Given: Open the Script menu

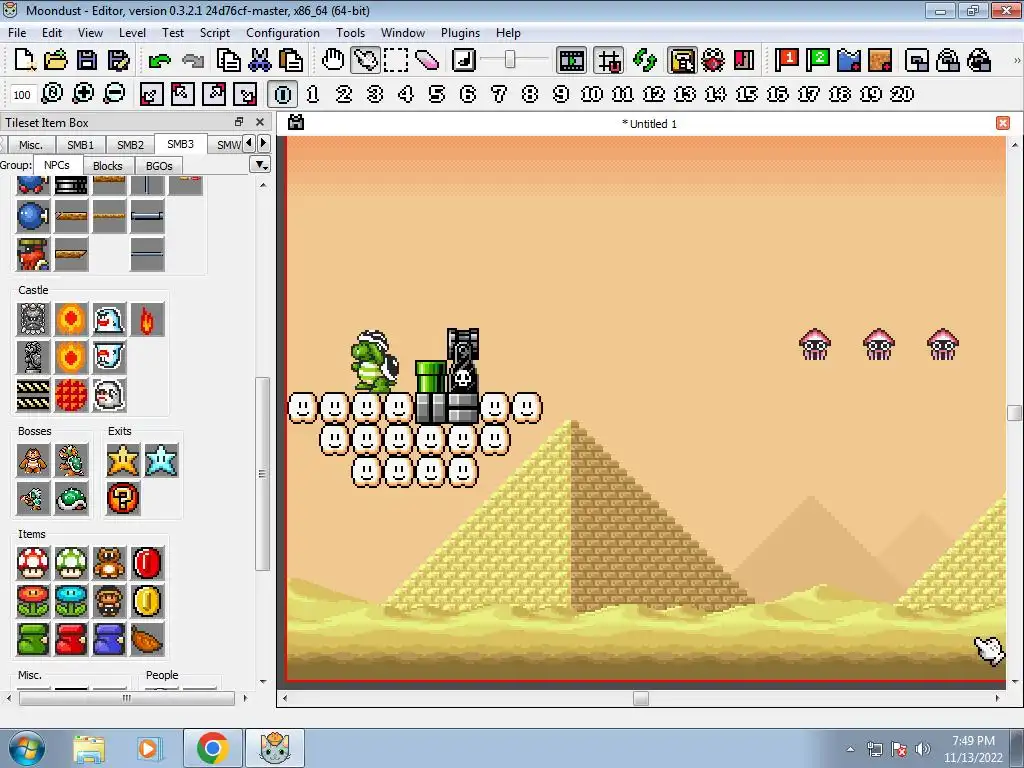Looking at the screenshot, I should [x=214, y=33].
